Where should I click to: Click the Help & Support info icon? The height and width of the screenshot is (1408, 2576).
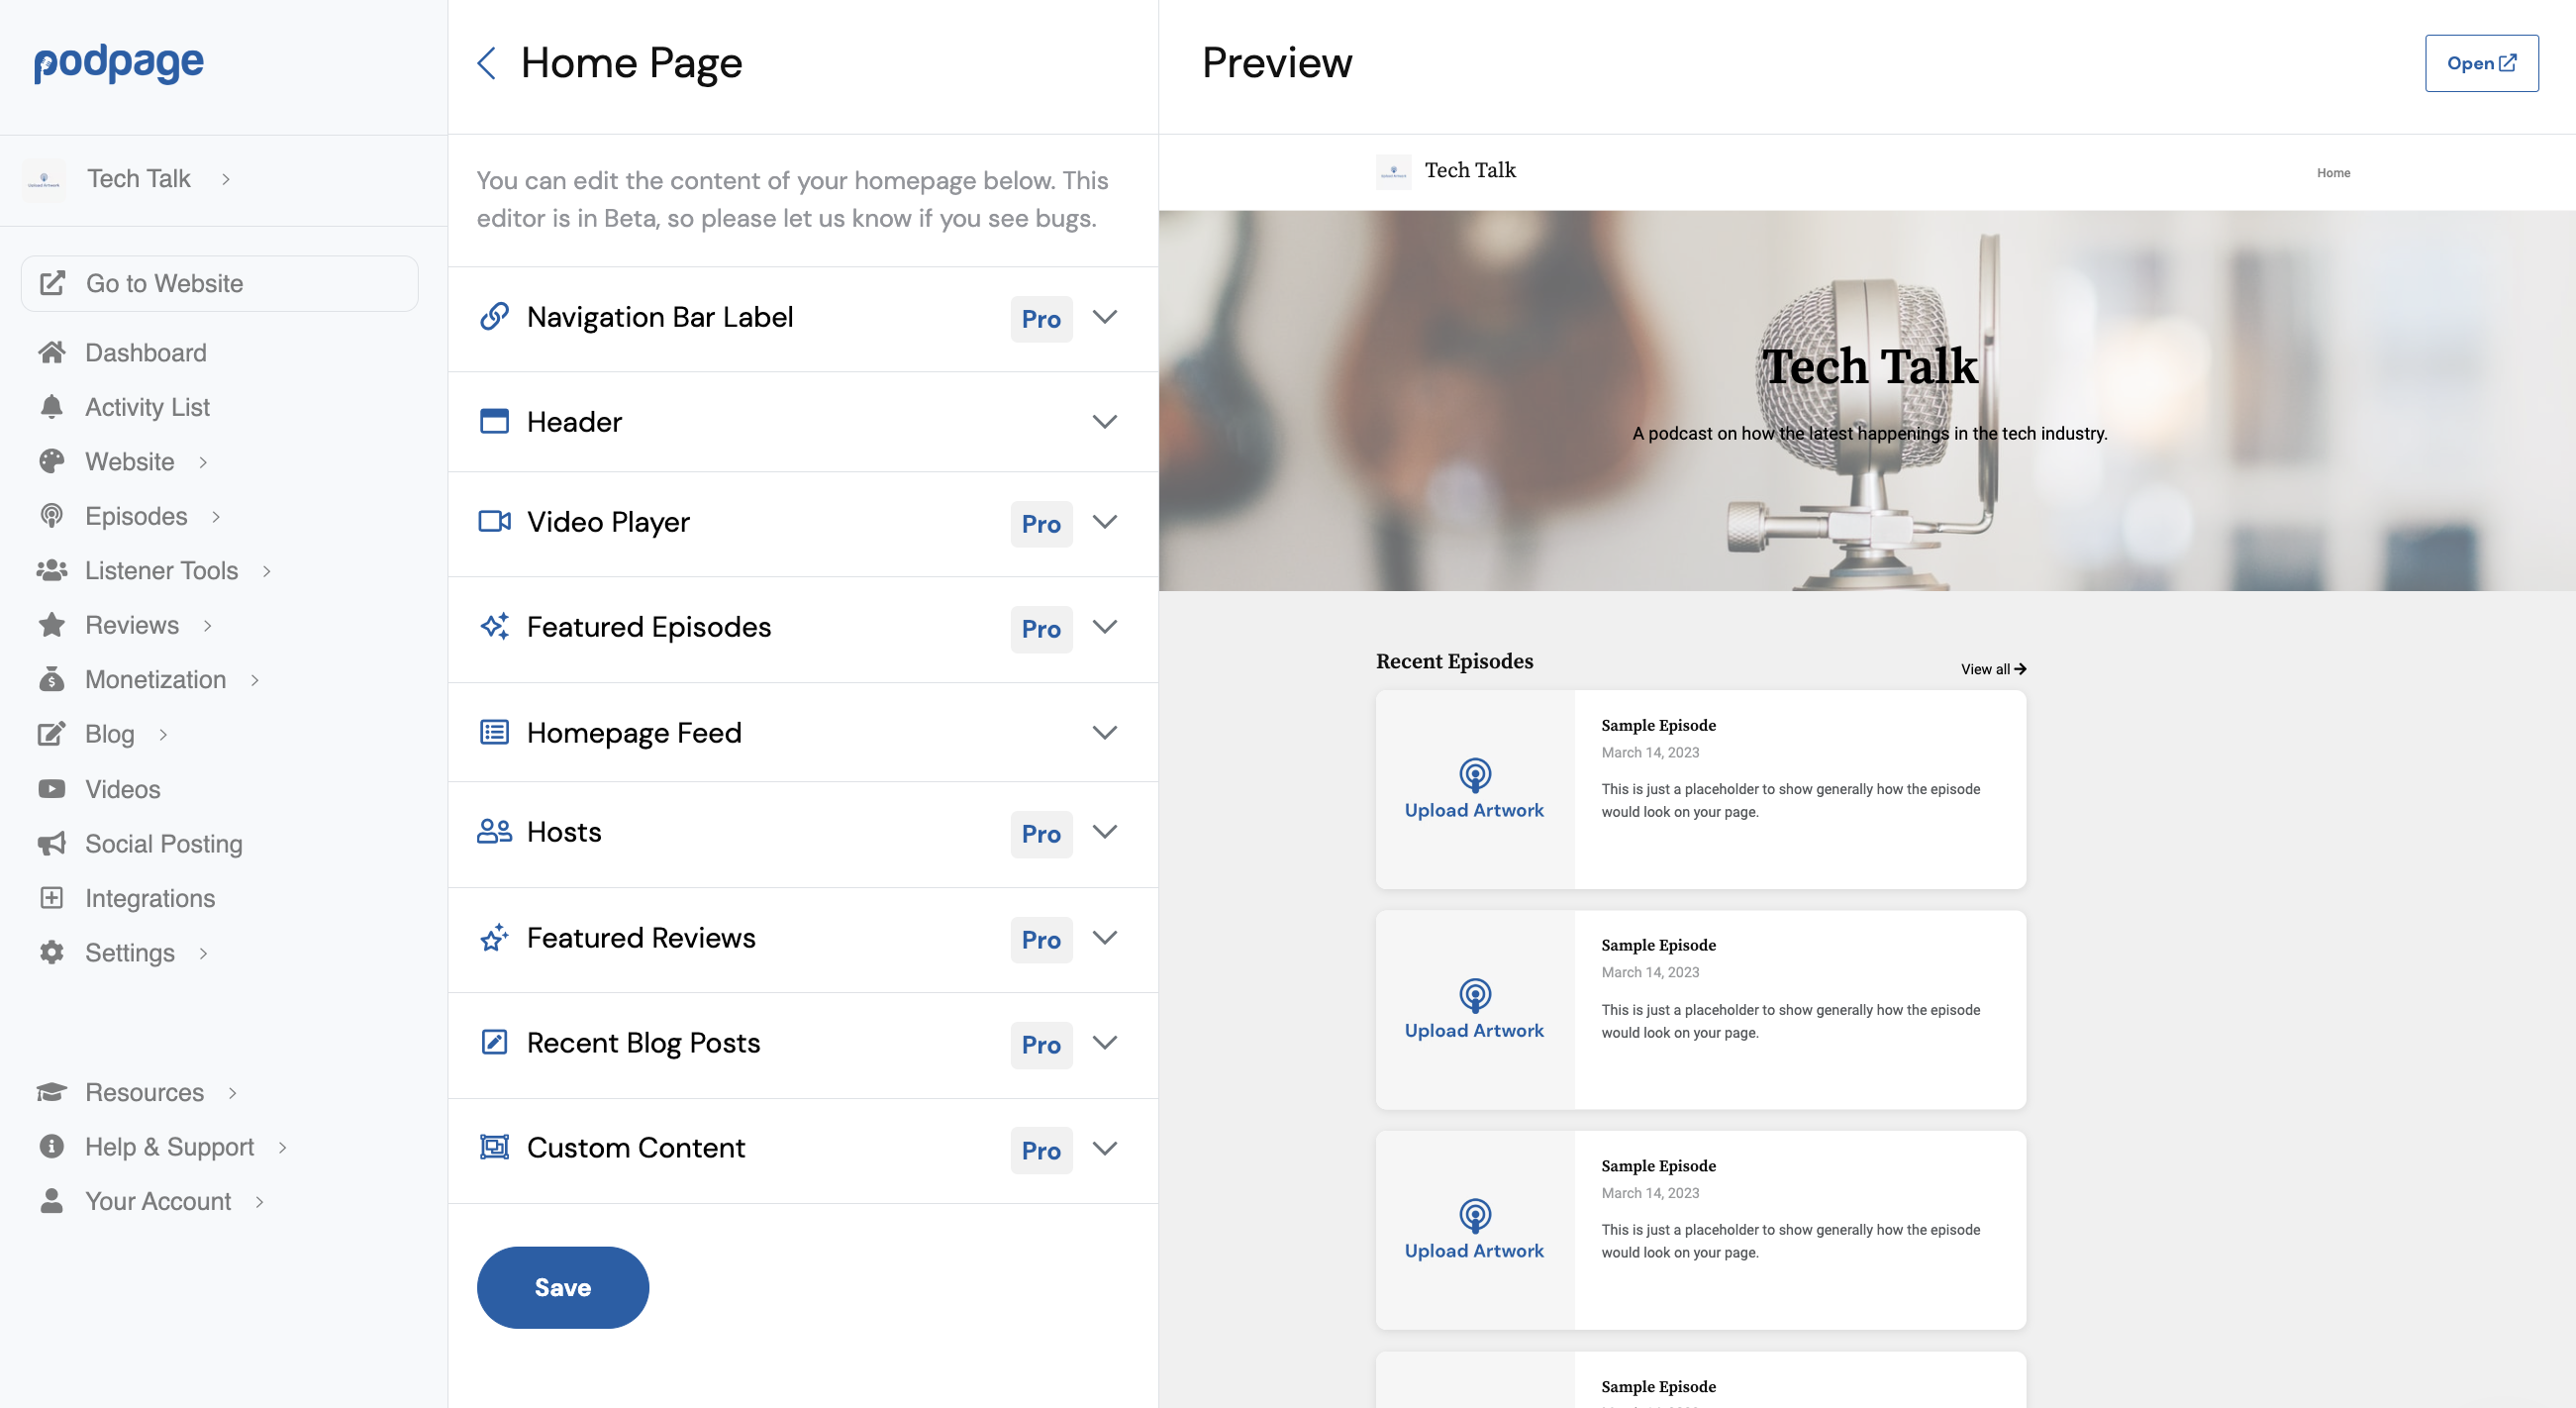coord(52,1146)
